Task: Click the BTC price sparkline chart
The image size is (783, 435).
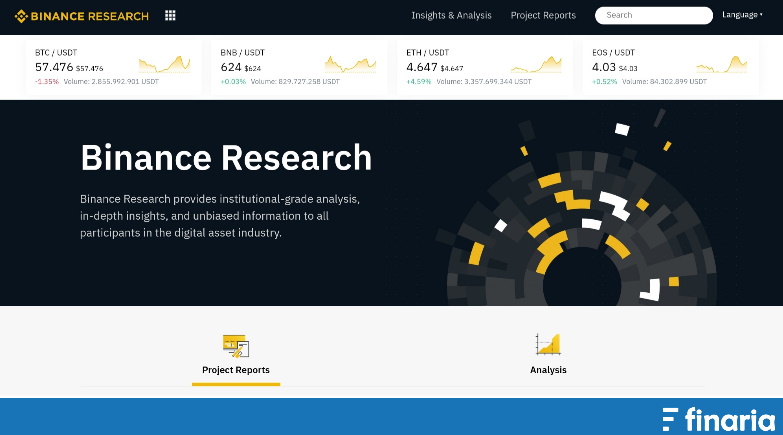Action: (x=164, y=64)
